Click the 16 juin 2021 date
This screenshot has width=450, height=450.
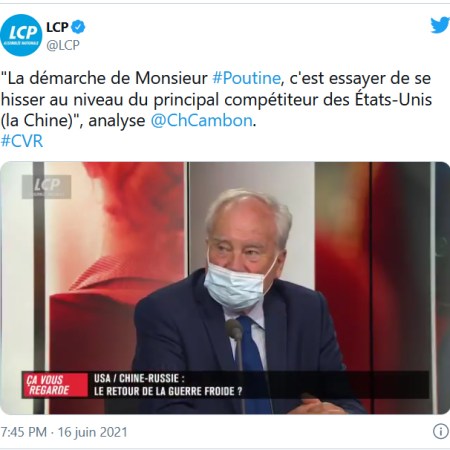(x=93, y=432)
